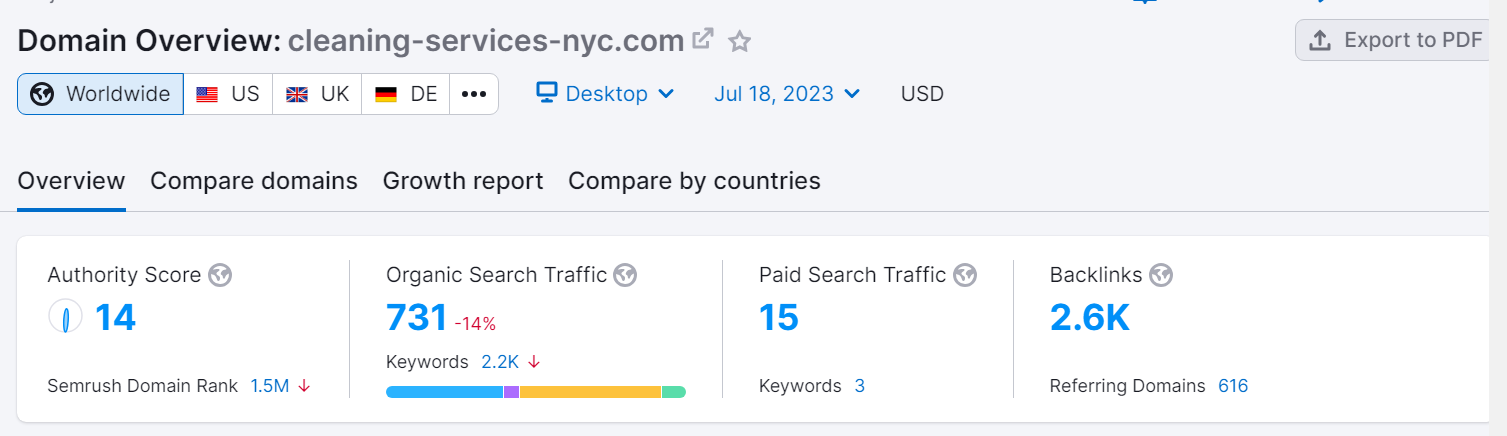Open domain in new tab via external link icon
1507x436 pixels.
tap(704, 39)
